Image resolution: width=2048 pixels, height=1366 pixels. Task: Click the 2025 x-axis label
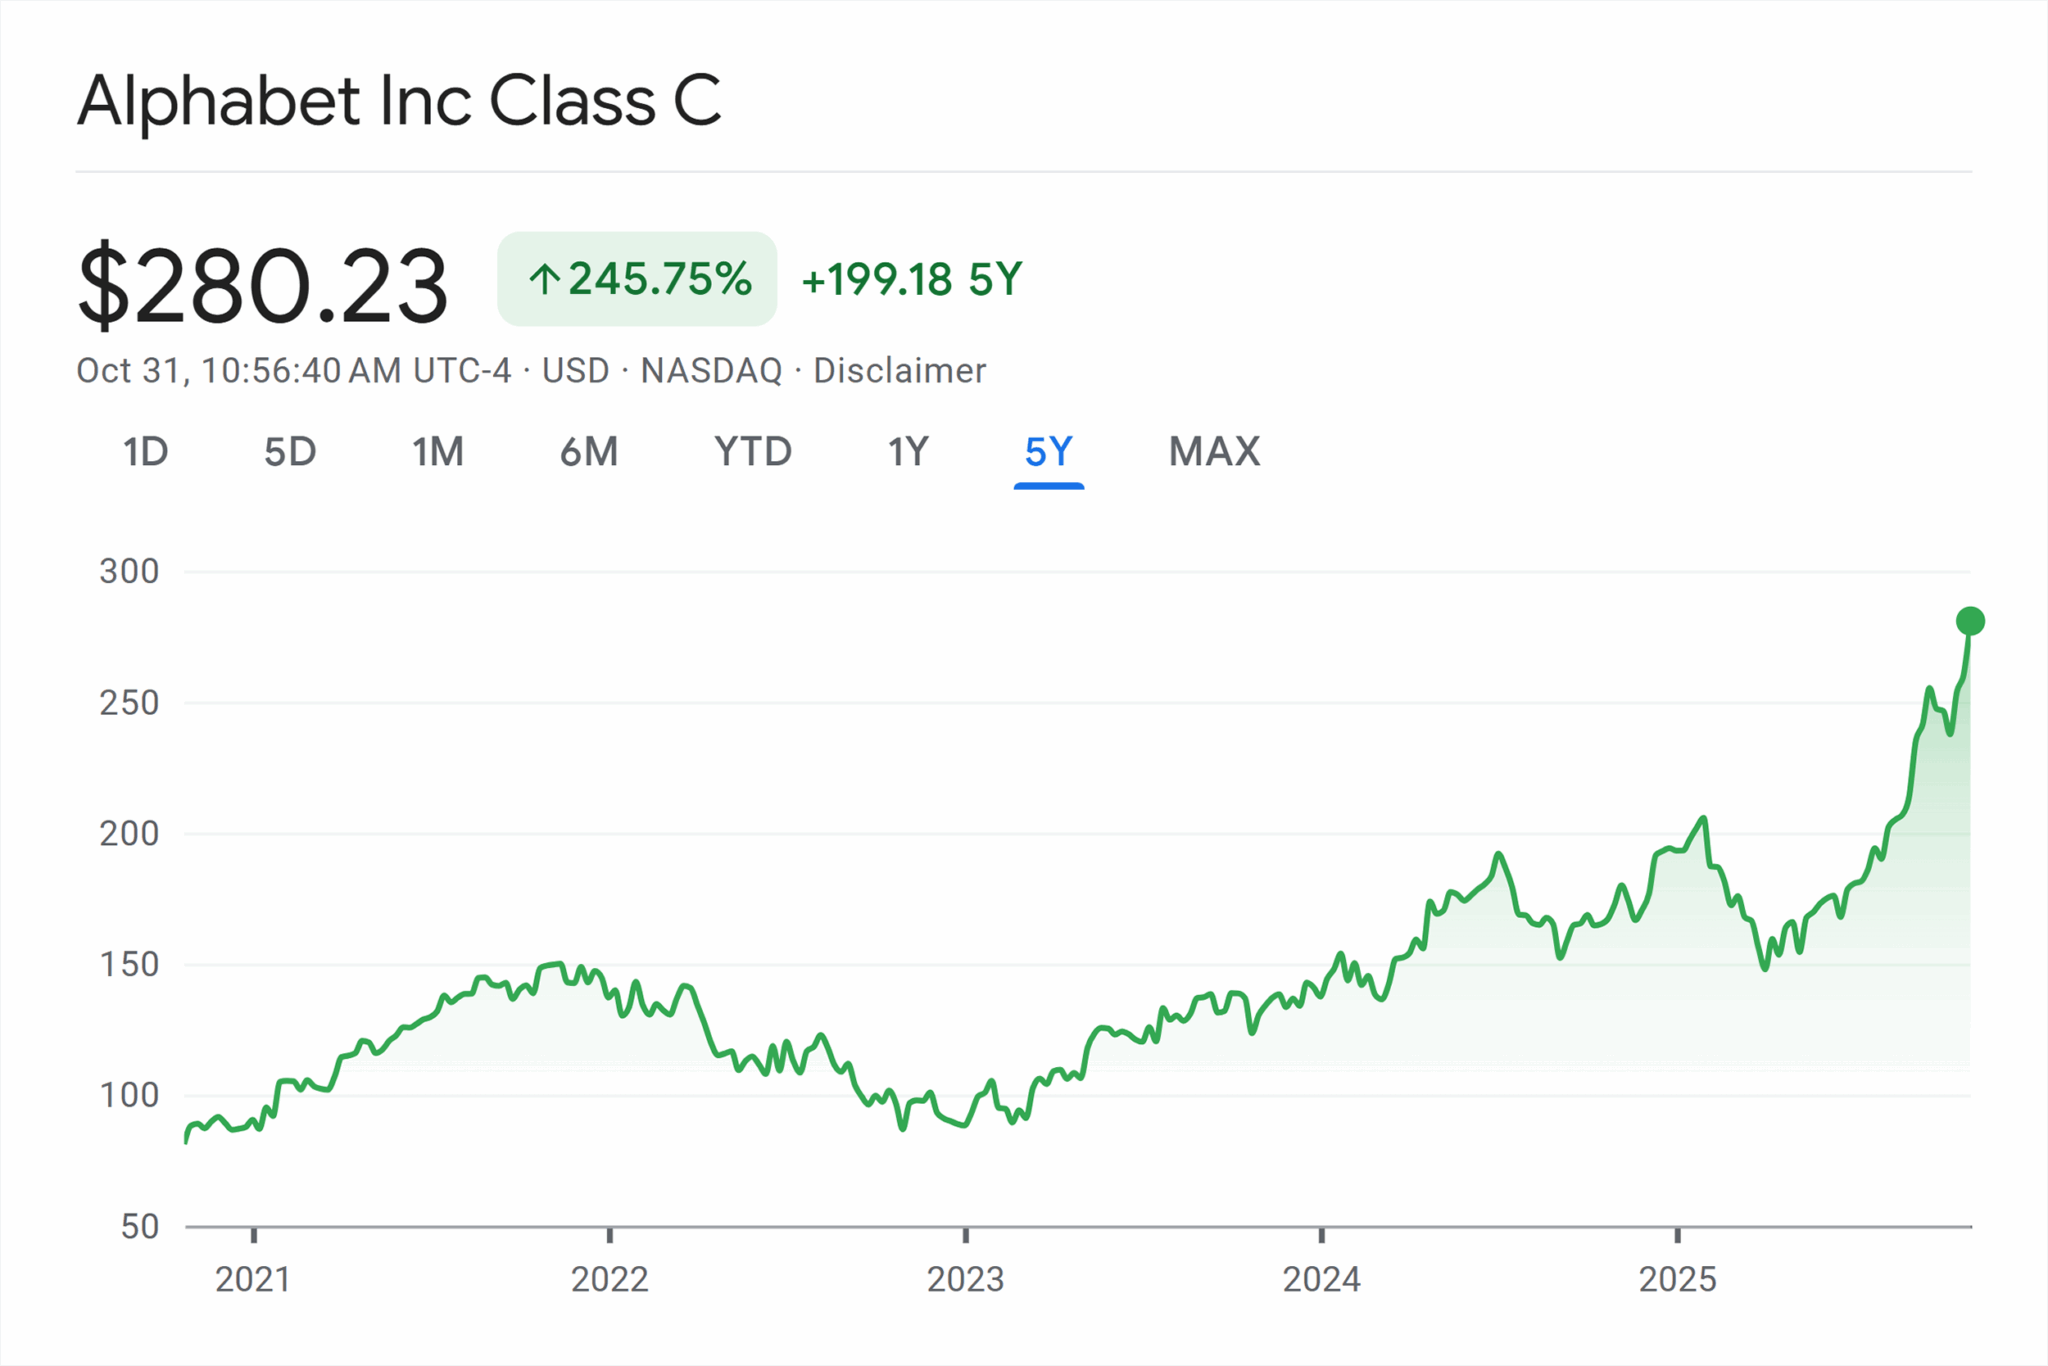click(1677, 1279)
